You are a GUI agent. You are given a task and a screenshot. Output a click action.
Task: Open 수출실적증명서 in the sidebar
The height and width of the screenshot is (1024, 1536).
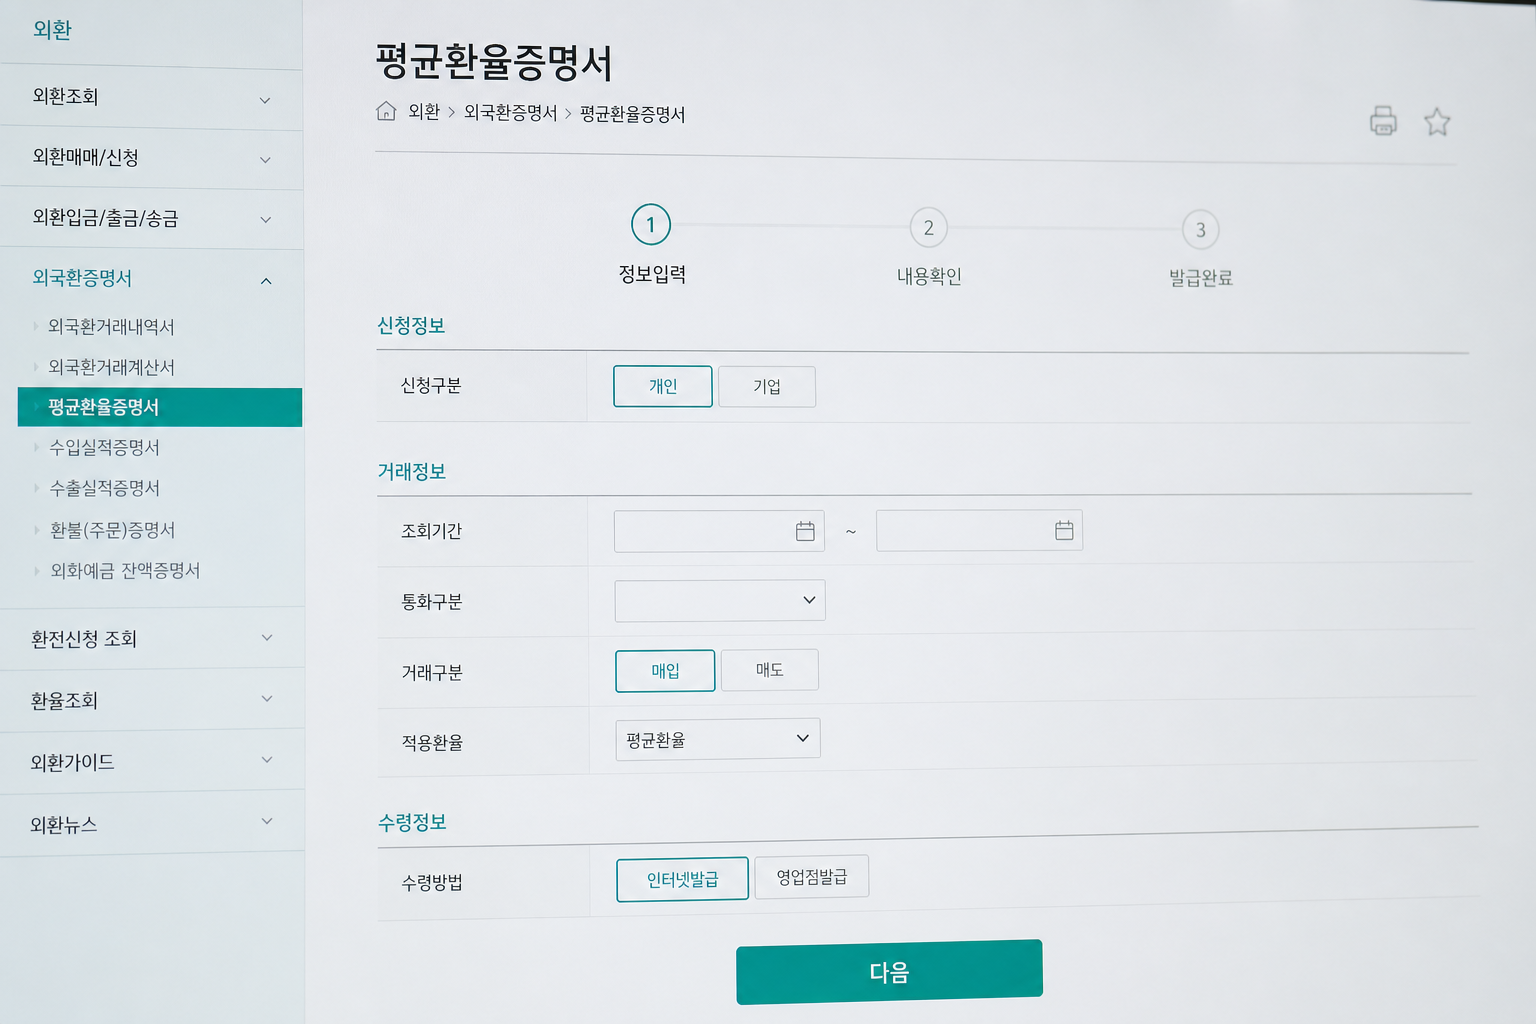pos(104,488)
